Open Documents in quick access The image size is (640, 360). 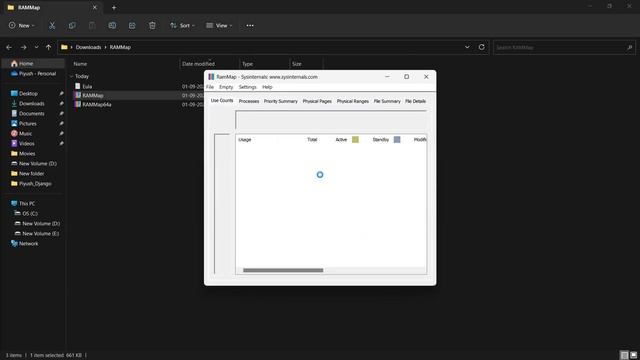coord(27,113)
